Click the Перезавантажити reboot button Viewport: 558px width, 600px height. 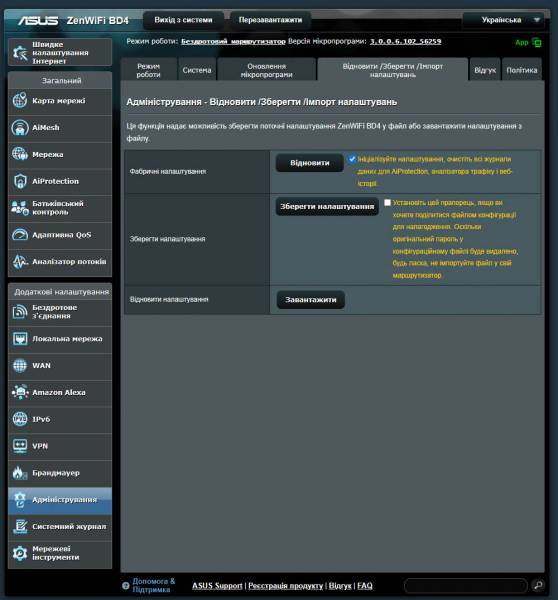270,20
